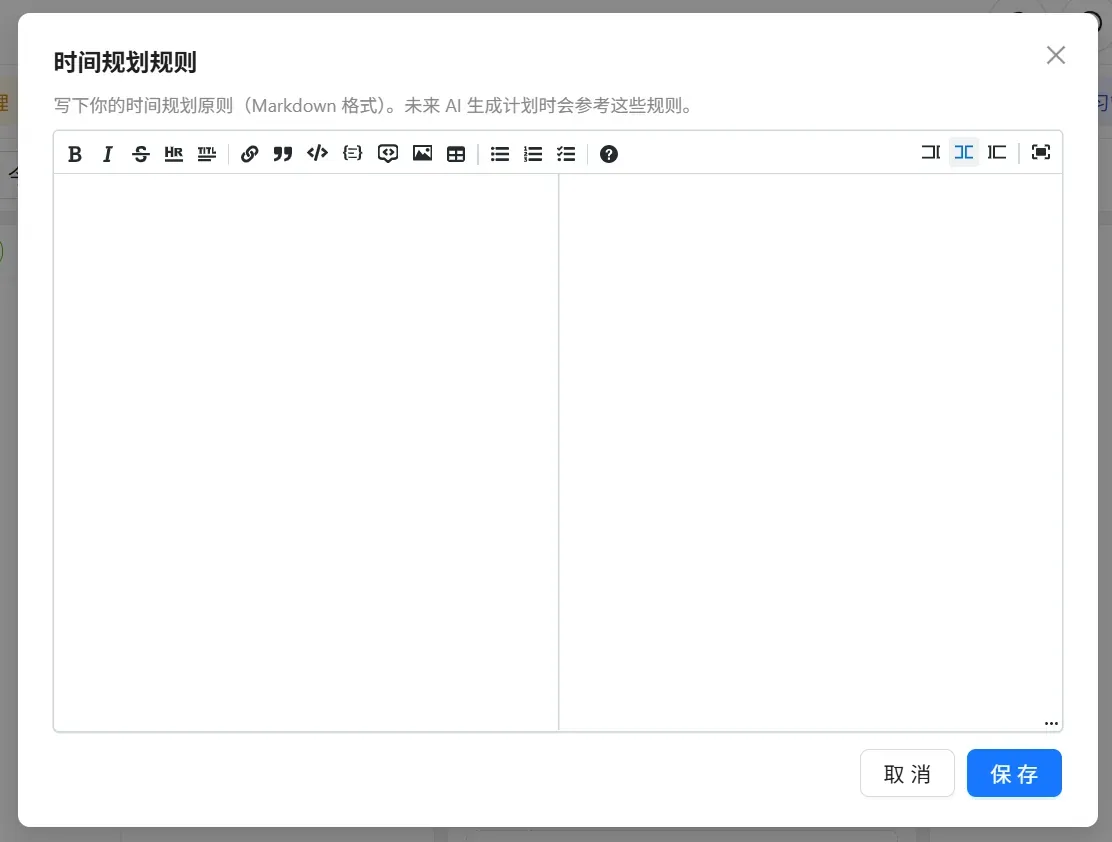
Task: Toggle fullscreen mode for the editor
Action: 1040,153
